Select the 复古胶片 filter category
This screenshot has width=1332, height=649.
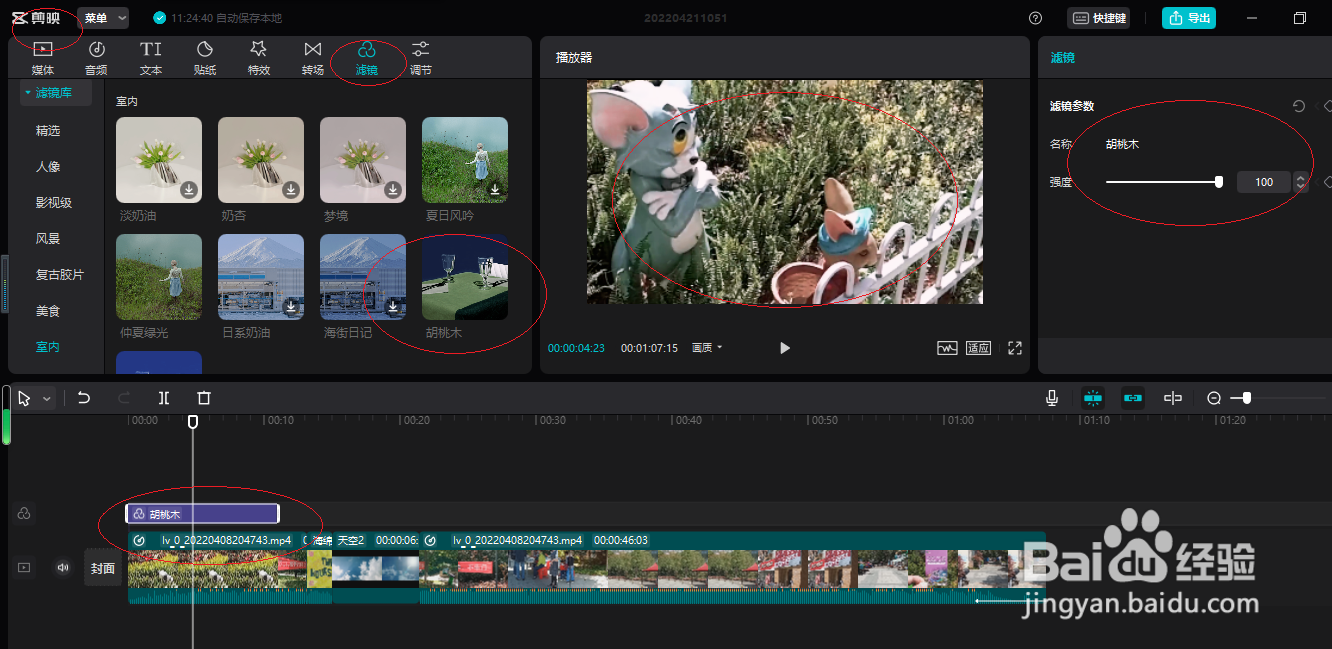pyautogui.click(x=60, y=274)
